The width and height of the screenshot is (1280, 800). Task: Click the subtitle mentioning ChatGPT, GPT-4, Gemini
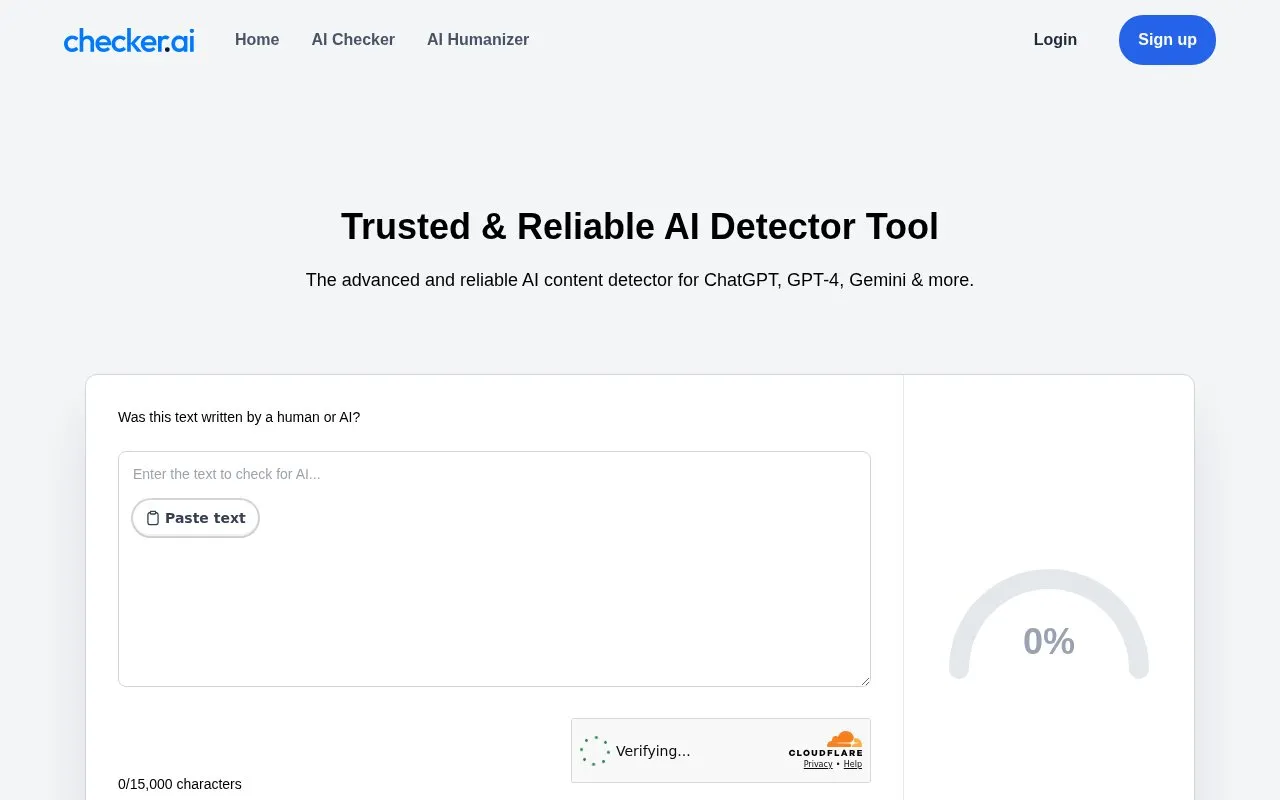pyautogui.click(x=640, y=280)
